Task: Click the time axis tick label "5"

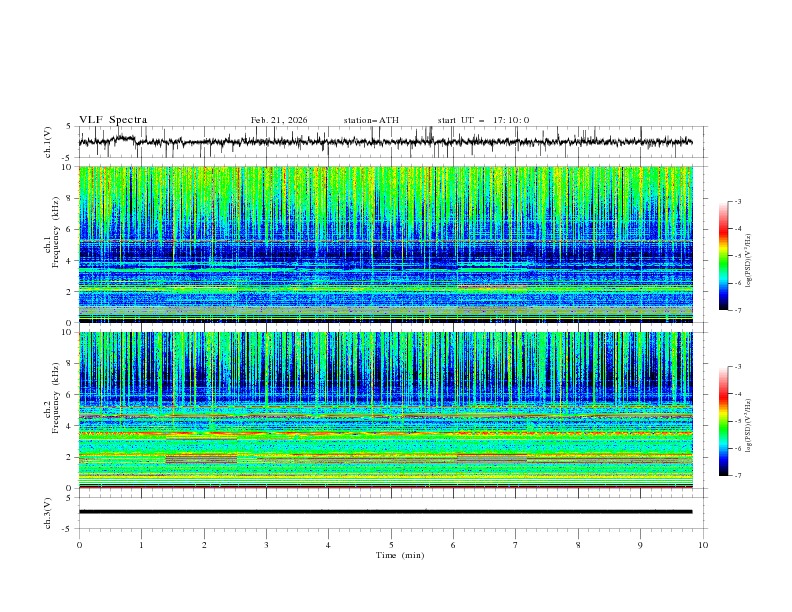Action: [x=391, y=545]
